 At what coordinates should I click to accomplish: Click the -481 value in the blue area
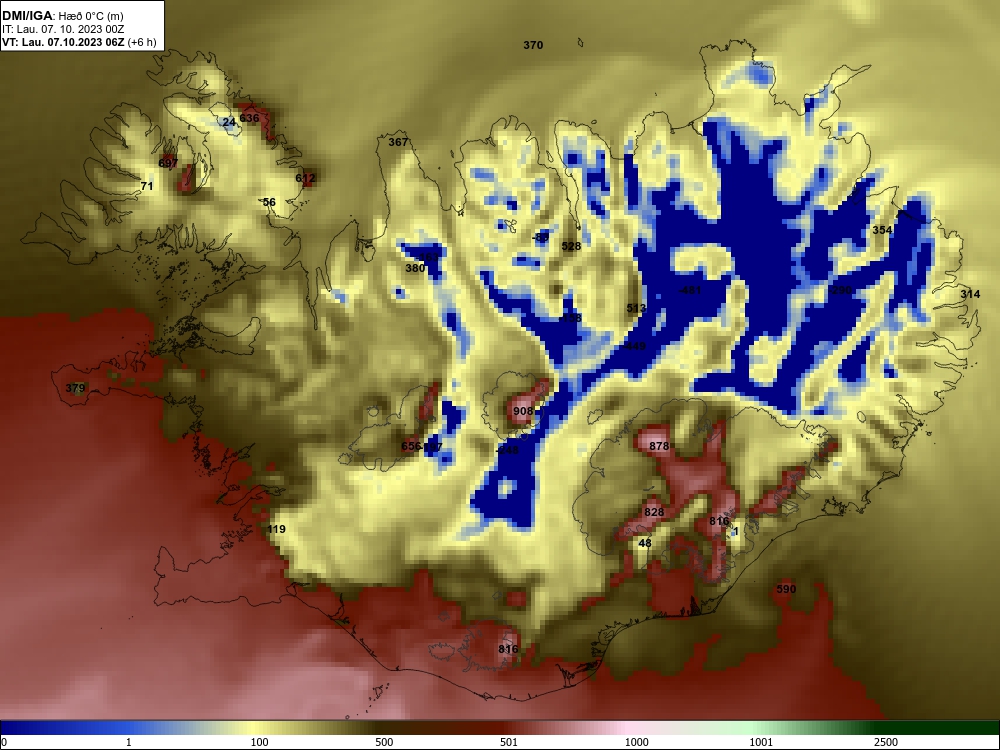(690, 290)
